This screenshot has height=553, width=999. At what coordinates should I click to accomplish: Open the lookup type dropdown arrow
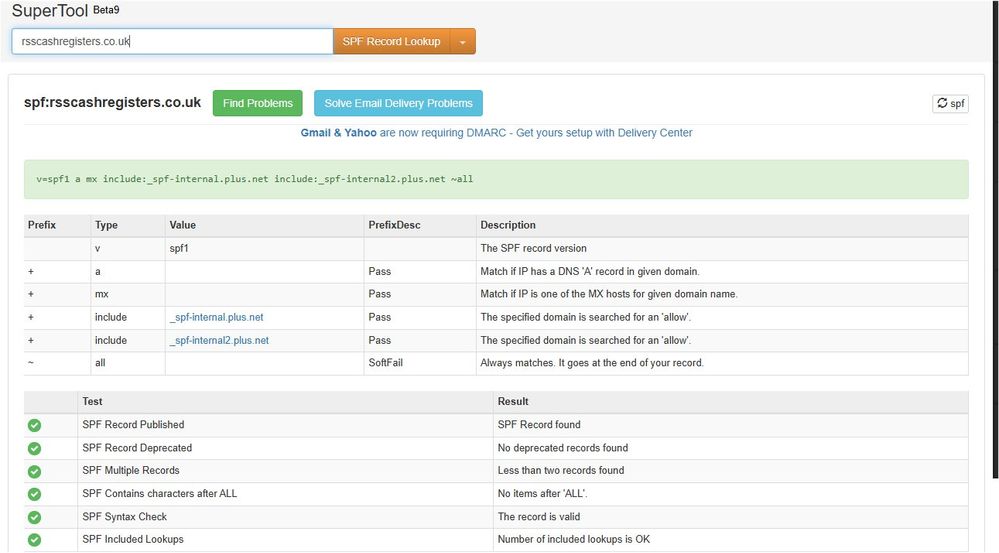462,42
